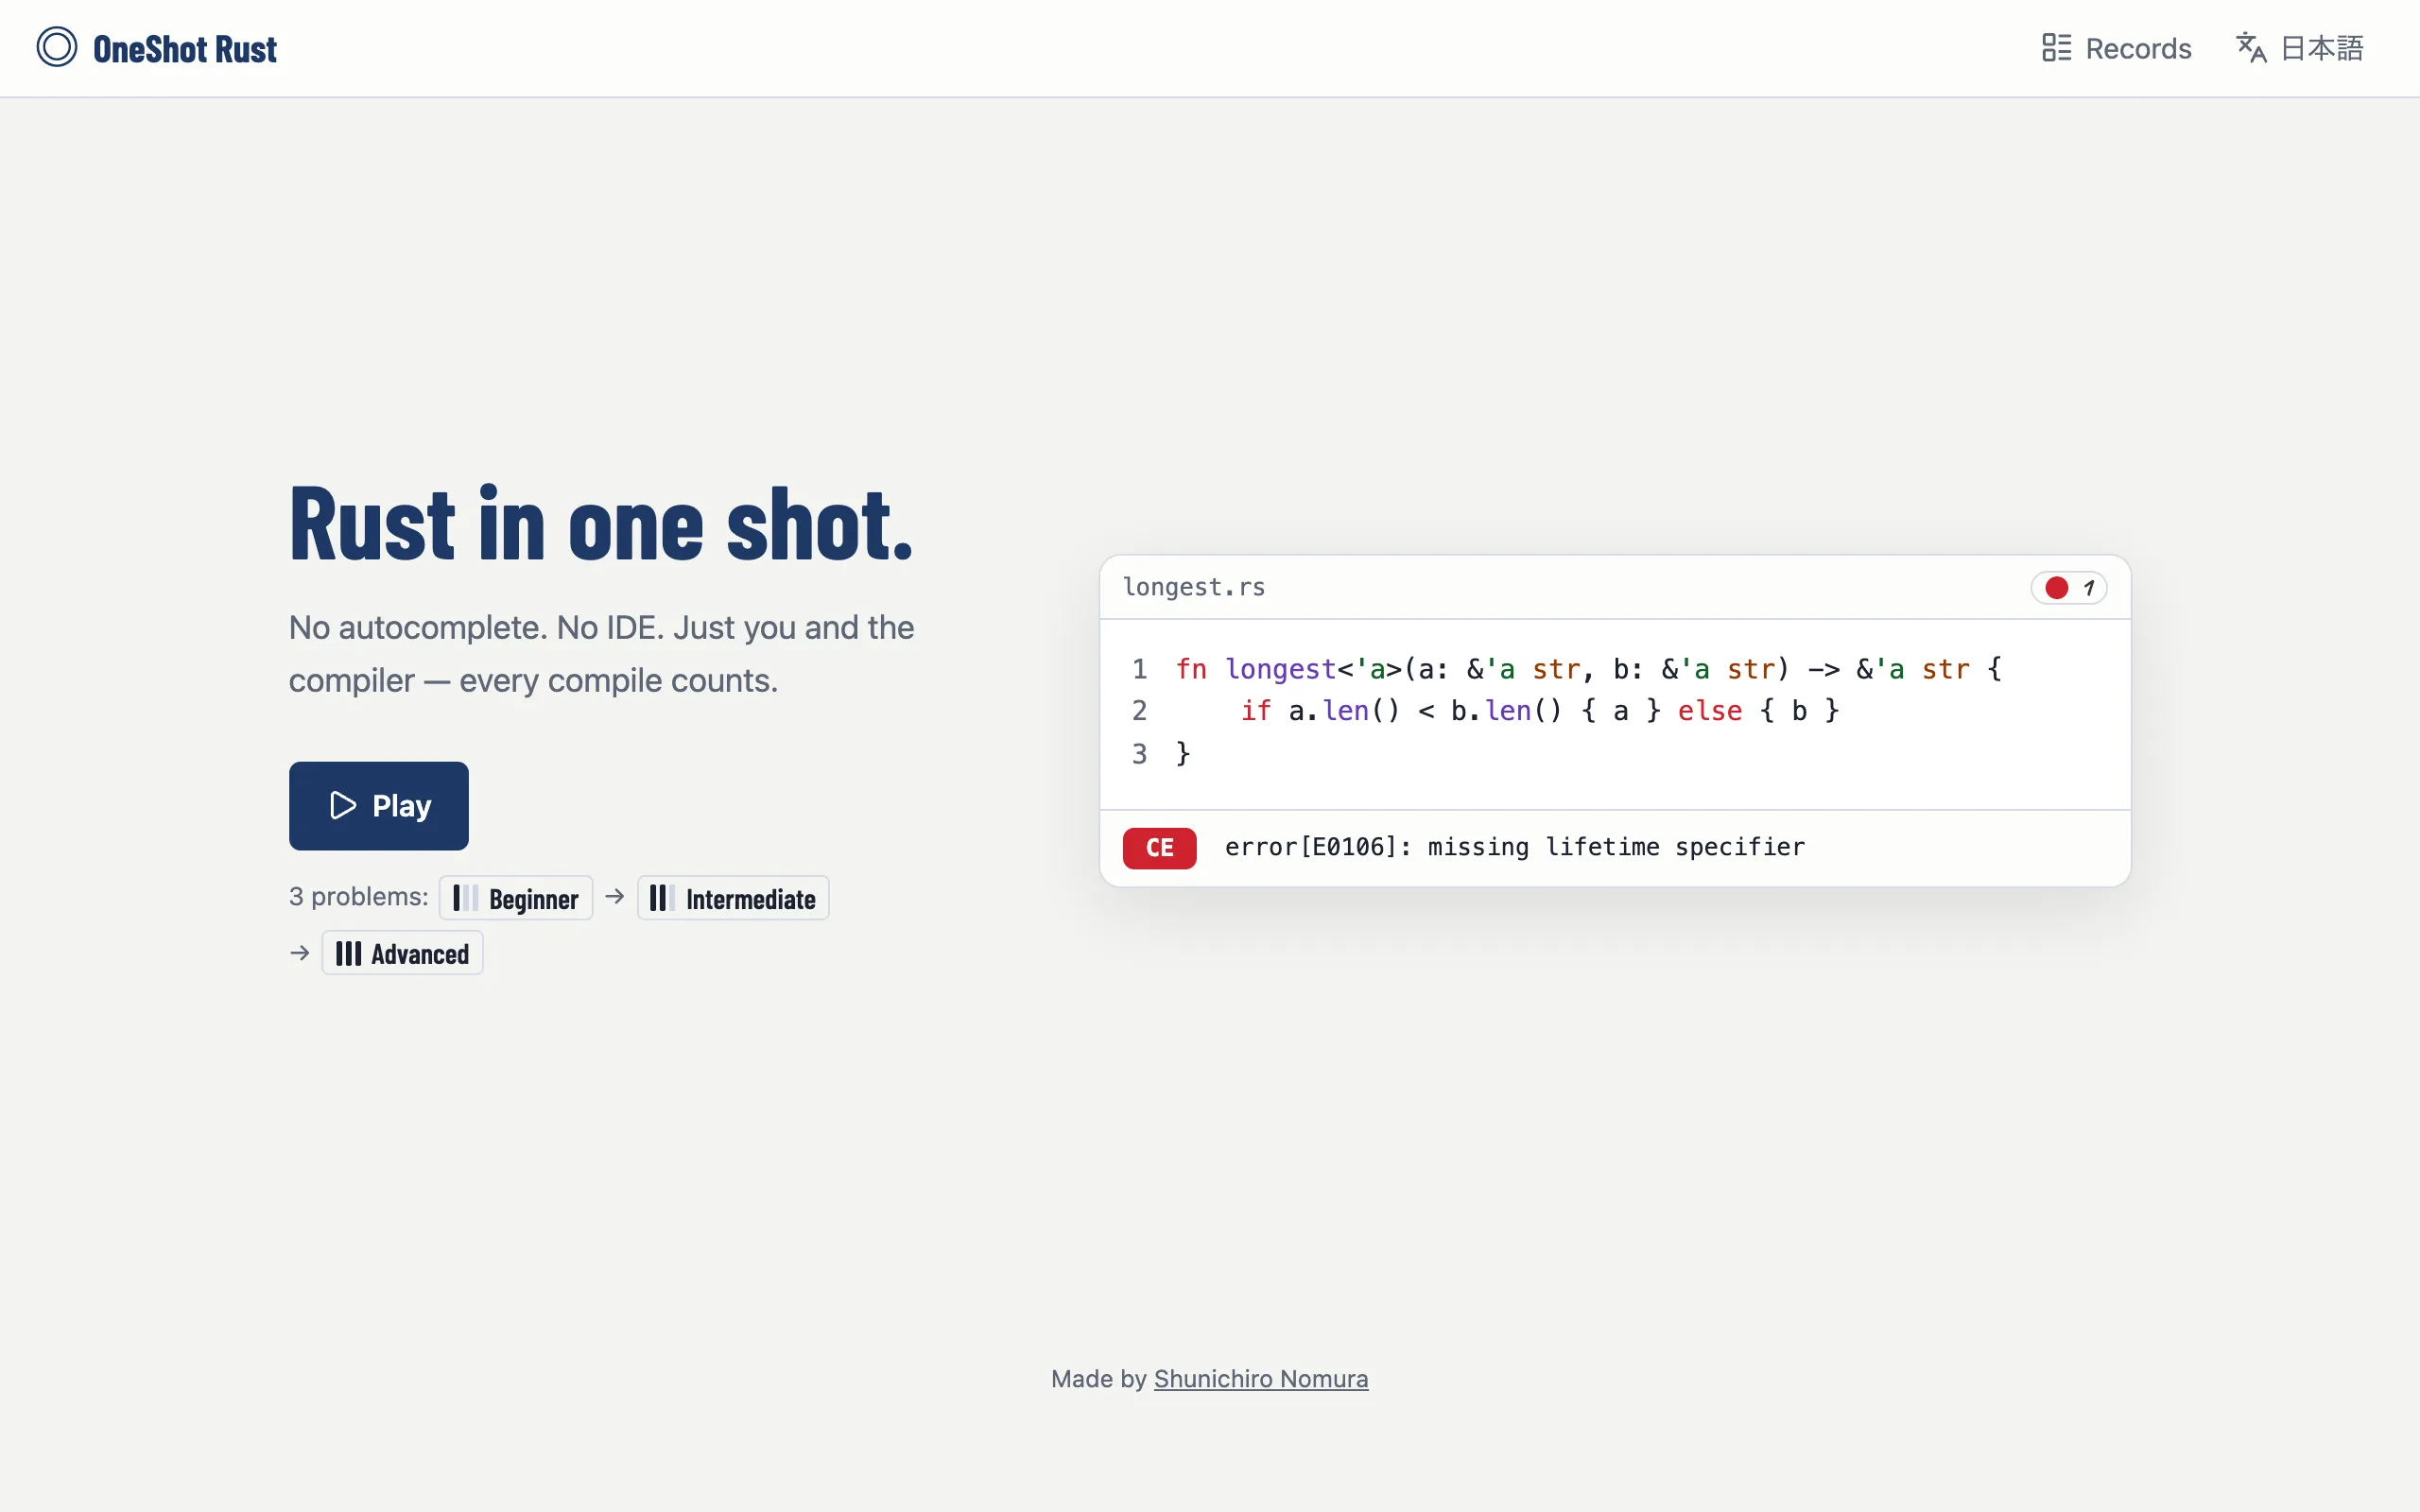Image resolution: width=2420 pixels, height=1512 pixels.
Task: Click the Records list icon
Action: click(2056, 48)
